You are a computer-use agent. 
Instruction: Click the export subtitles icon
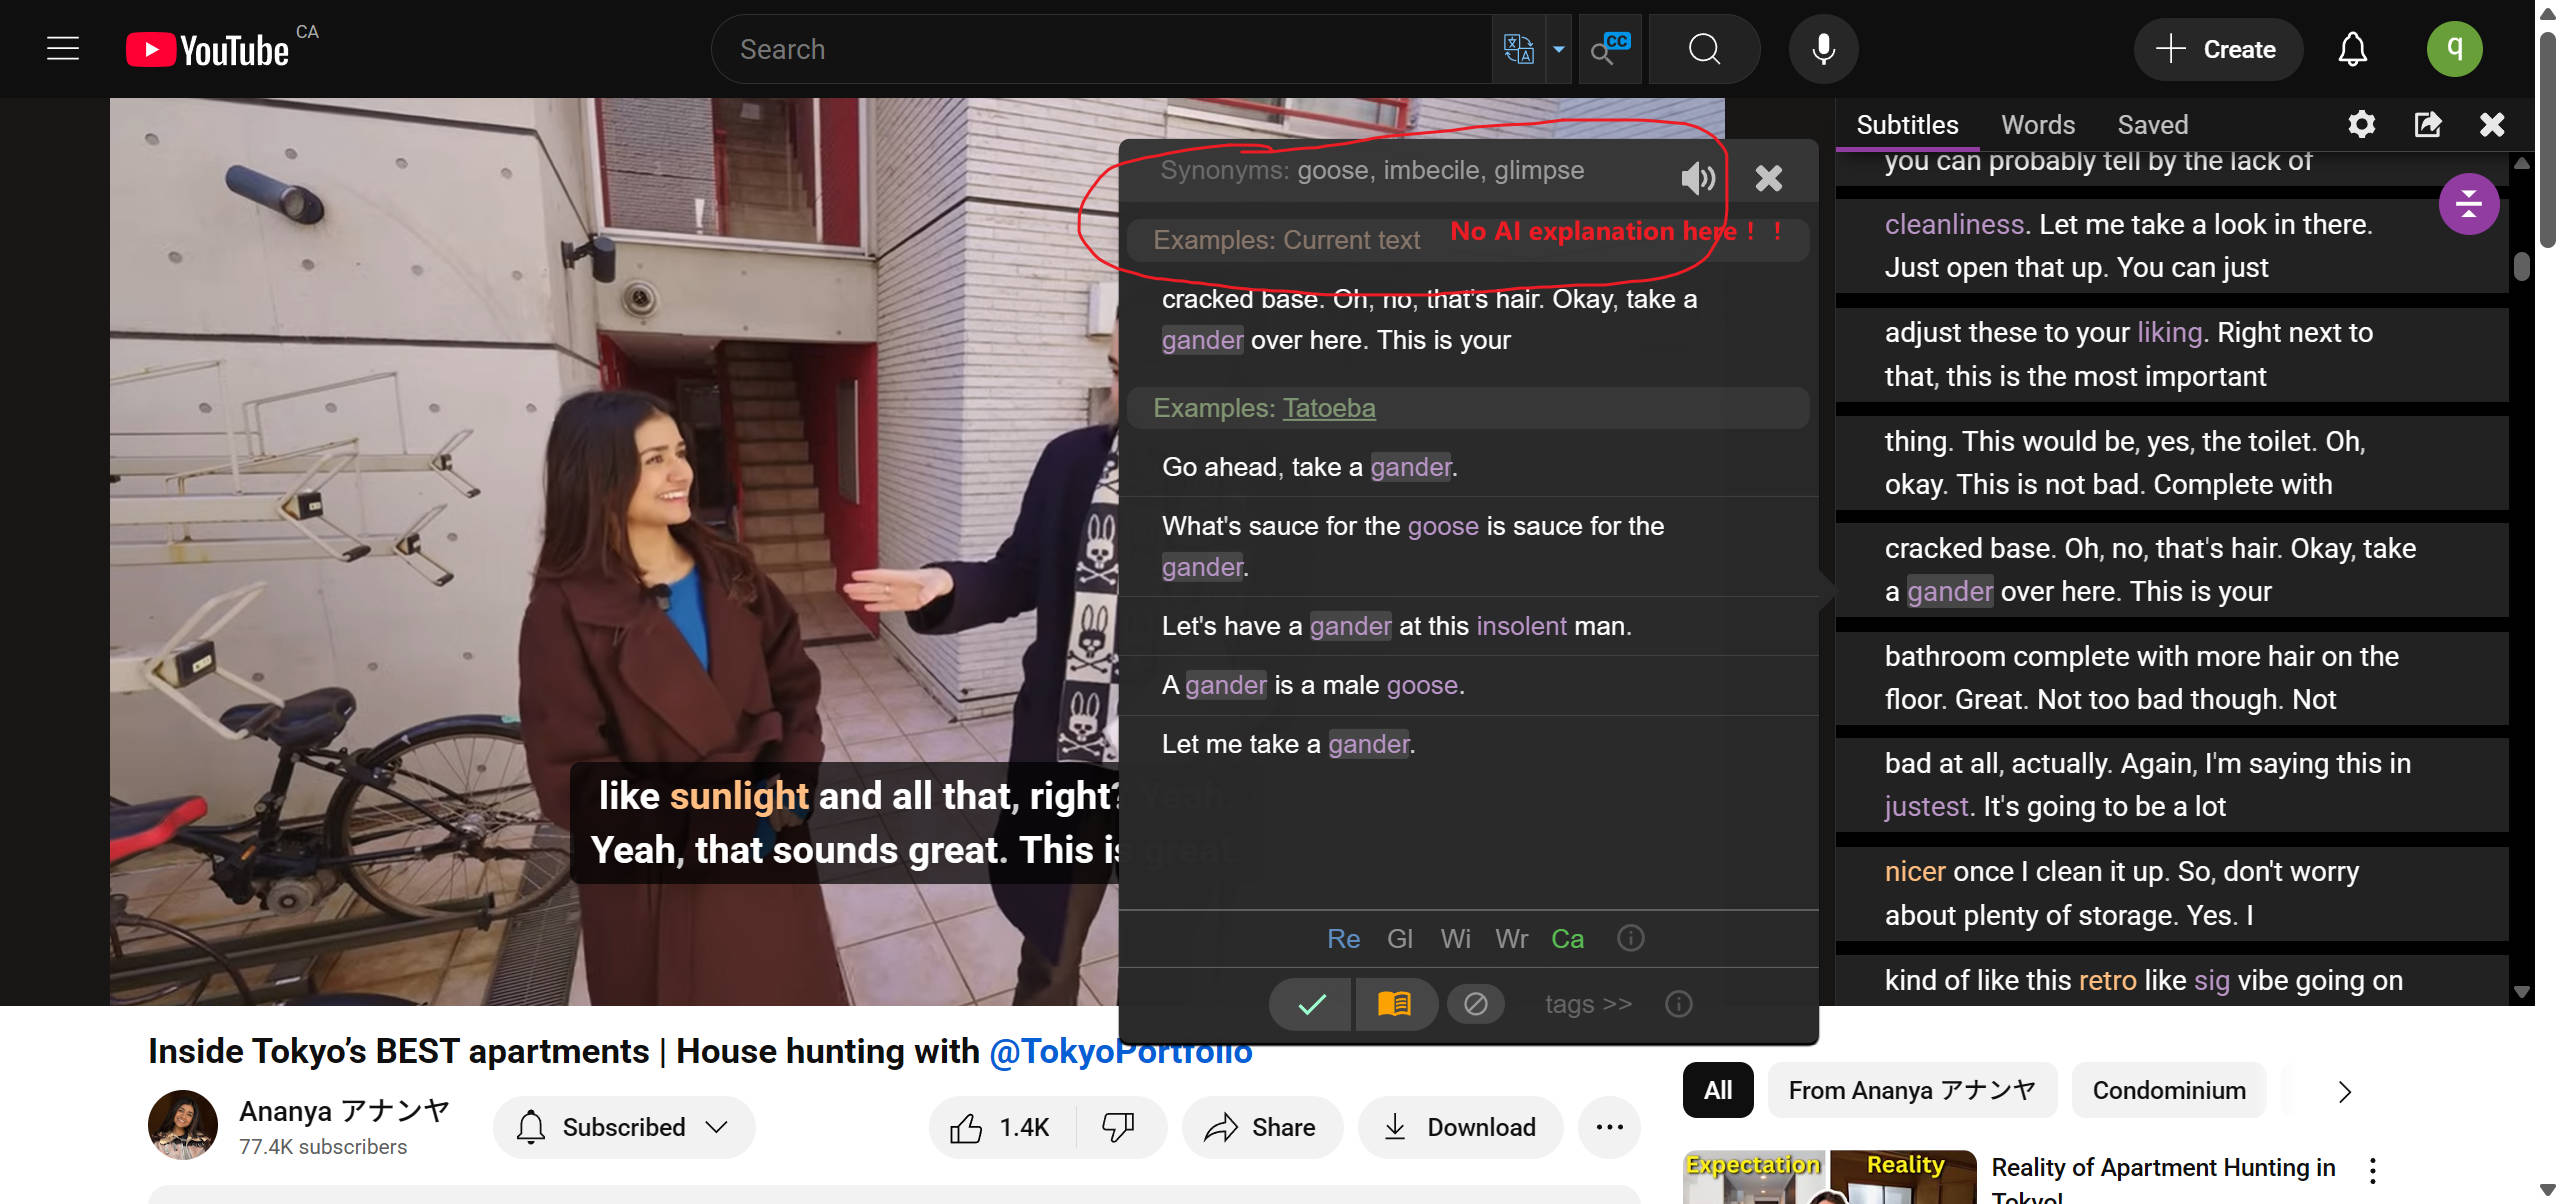click(x=2428, y=124)
